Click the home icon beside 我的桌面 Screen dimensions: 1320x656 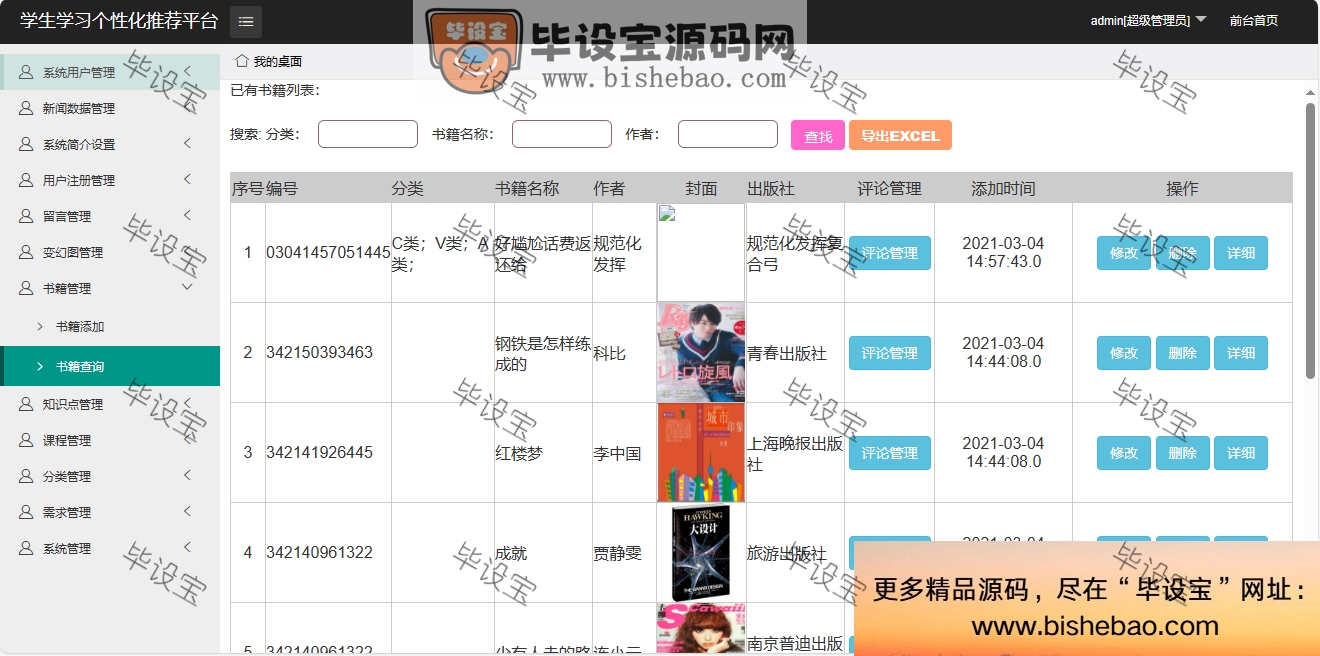point(241,61)
